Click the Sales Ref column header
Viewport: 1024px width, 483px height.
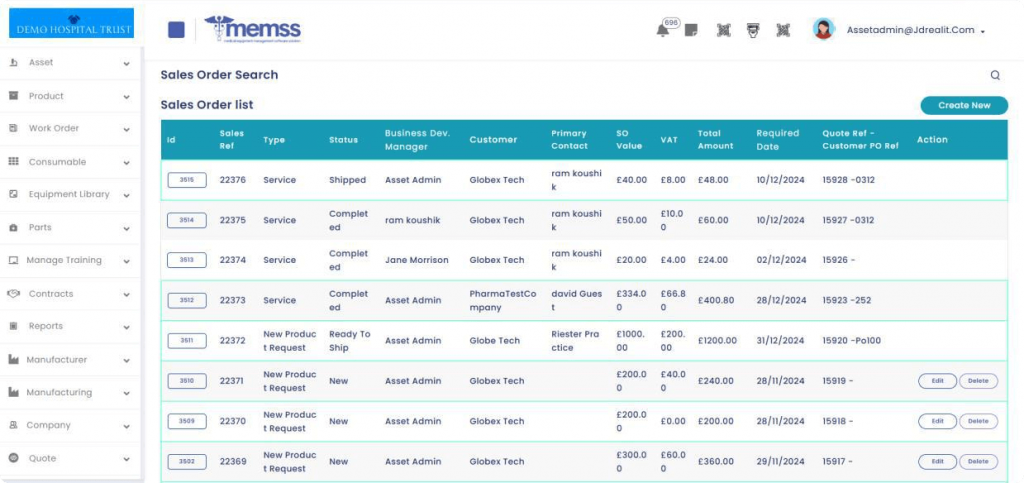[x=232, y=140]
